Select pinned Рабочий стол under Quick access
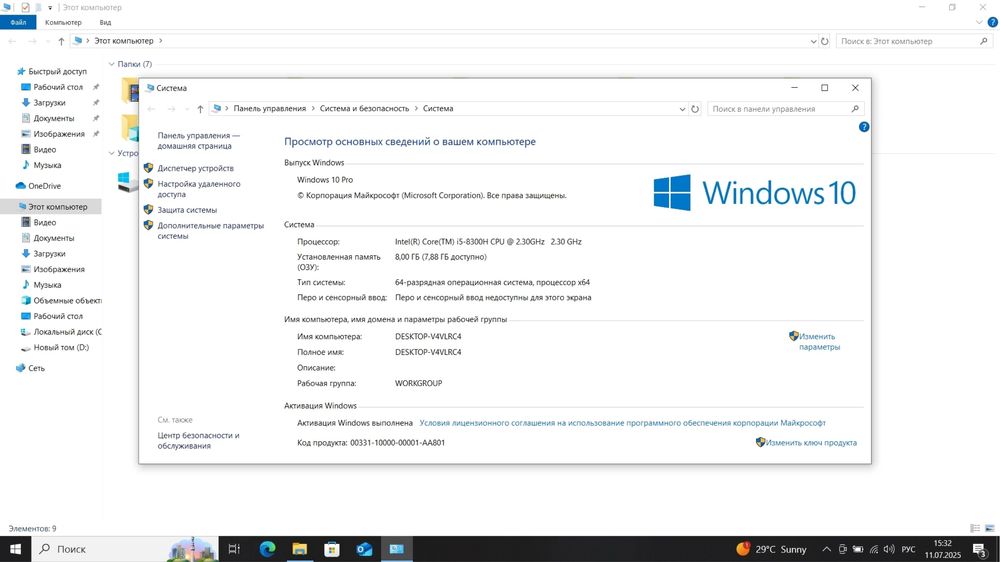The width and height of the screenshot is (1000, 562). point(58,87)
